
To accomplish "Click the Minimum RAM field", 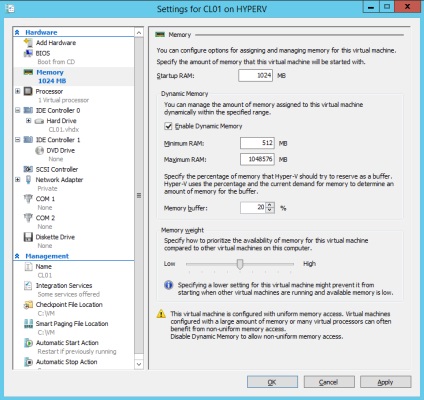I will (x=257, y=143).
